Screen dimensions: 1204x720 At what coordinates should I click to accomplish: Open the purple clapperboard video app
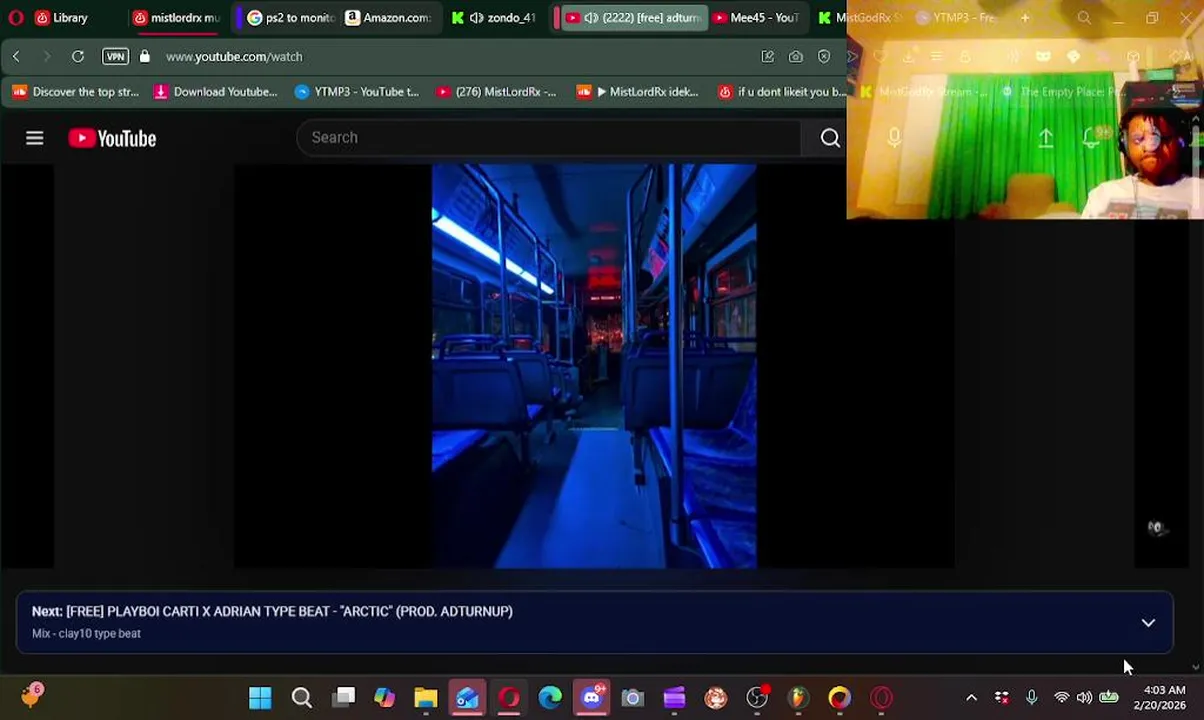[x=674, y=698]
